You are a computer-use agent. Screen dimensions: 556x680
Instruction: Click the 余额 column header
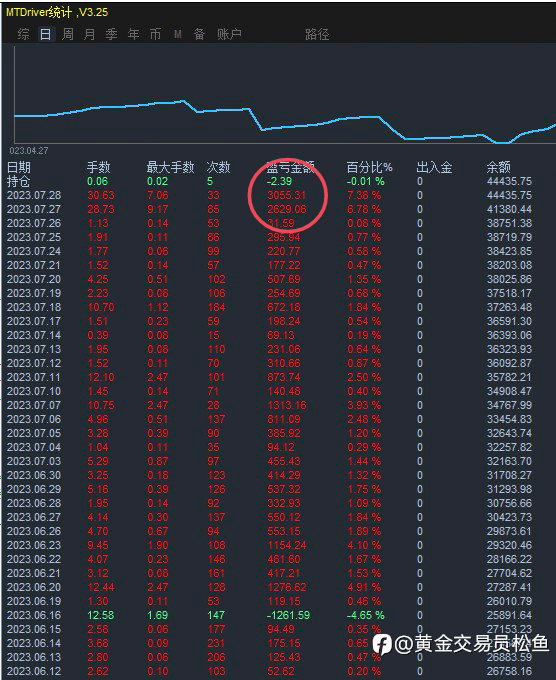(x=498, y=167)
